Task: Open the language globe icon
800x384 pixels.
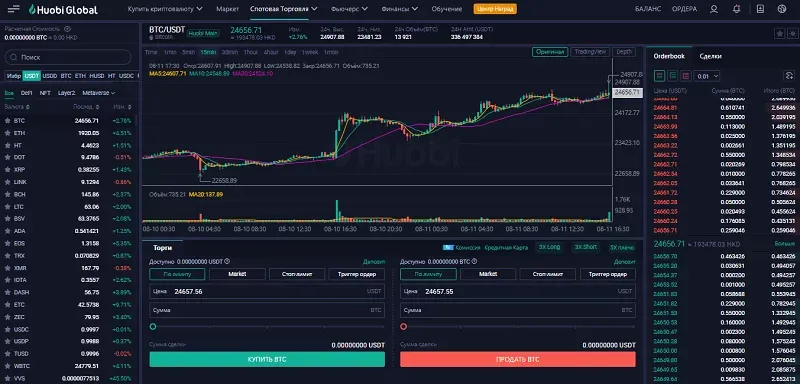Action: pyautogui.click(x=782, y=9)
